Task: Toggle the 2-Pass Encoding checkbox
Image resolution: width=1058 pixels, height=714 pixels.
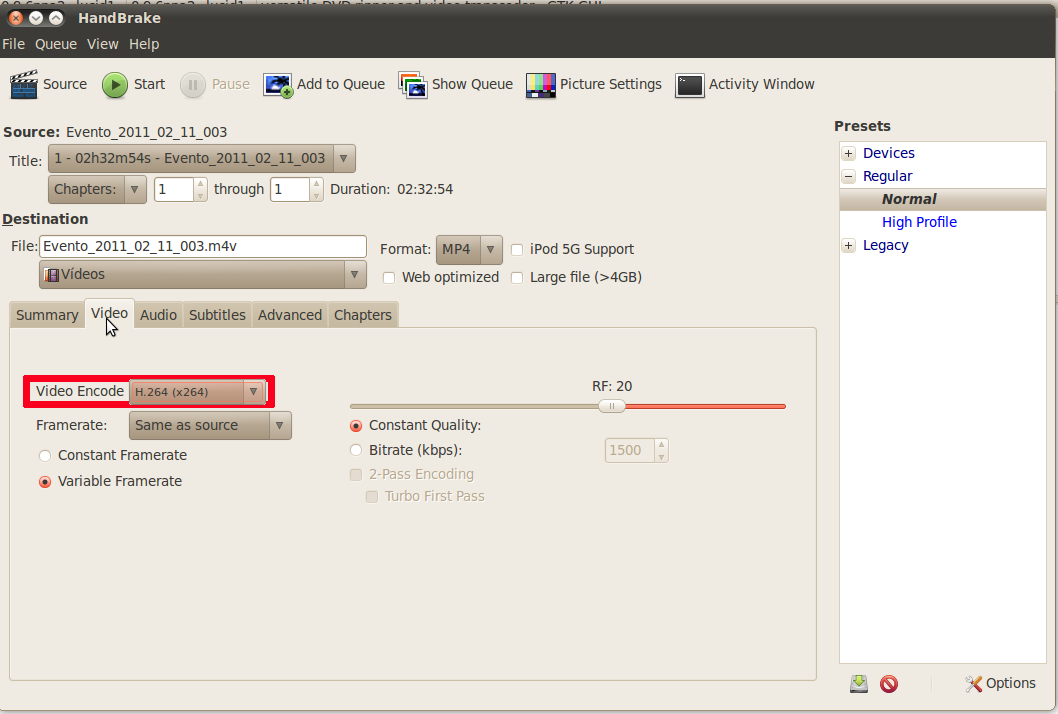Action: pos(356,474)
